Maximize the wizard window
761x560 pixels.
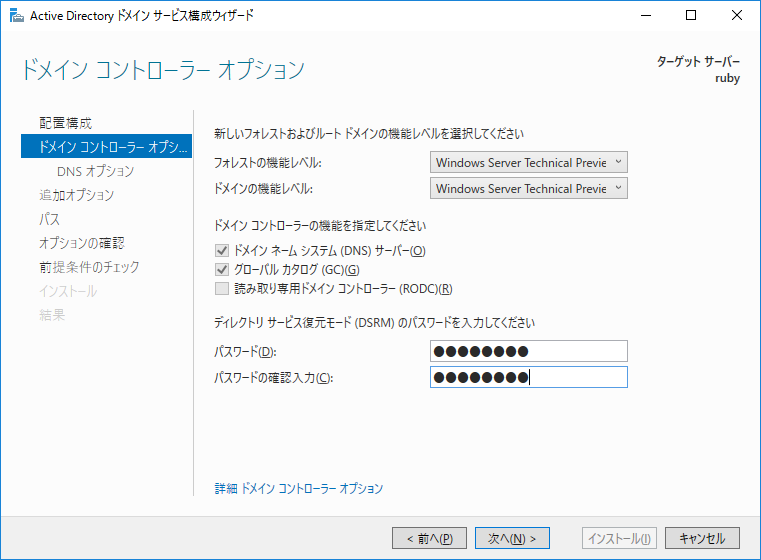pos(691,16)
